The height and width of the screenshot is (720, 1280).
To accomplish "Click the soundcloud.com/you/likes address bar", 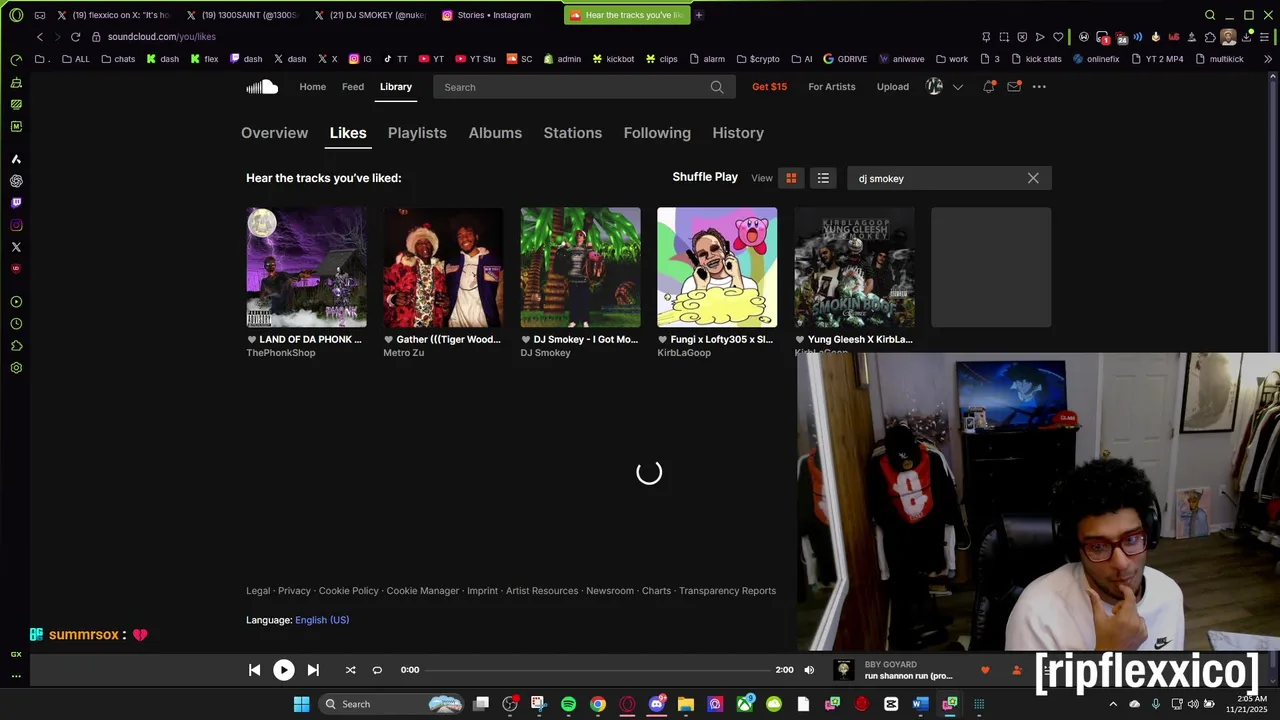I will pyautogui.click(x=161, y=37).
